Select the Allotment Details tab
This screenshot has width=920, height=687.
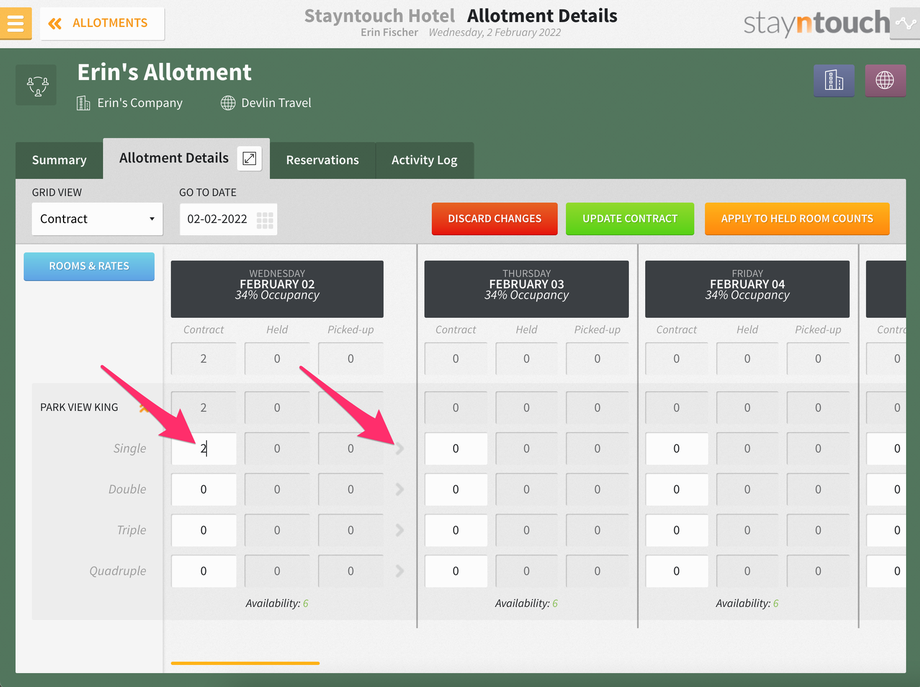(x=174, y=158)
